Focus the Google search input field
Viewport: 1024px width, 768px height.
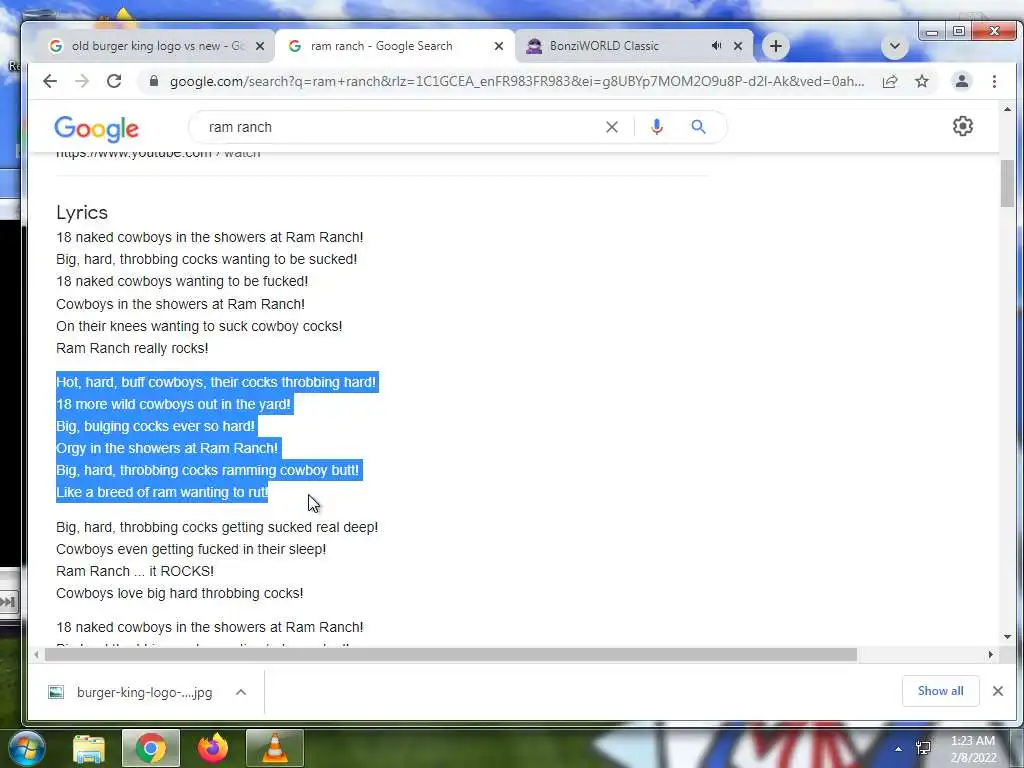402,127
